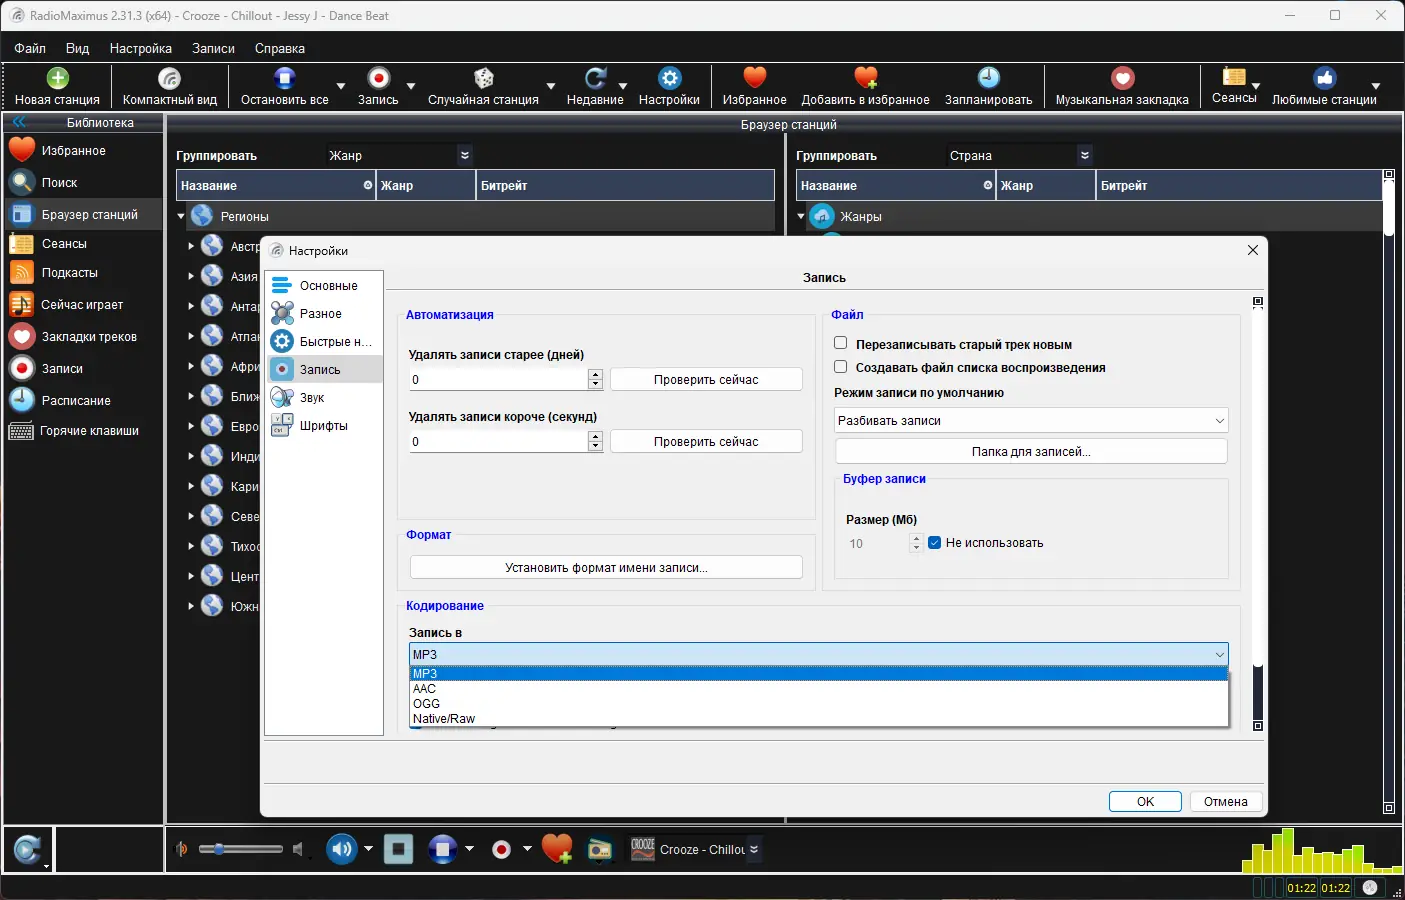Start recording with the Запись toolbar icon
1405x900 pixels.
pos(378,78)
